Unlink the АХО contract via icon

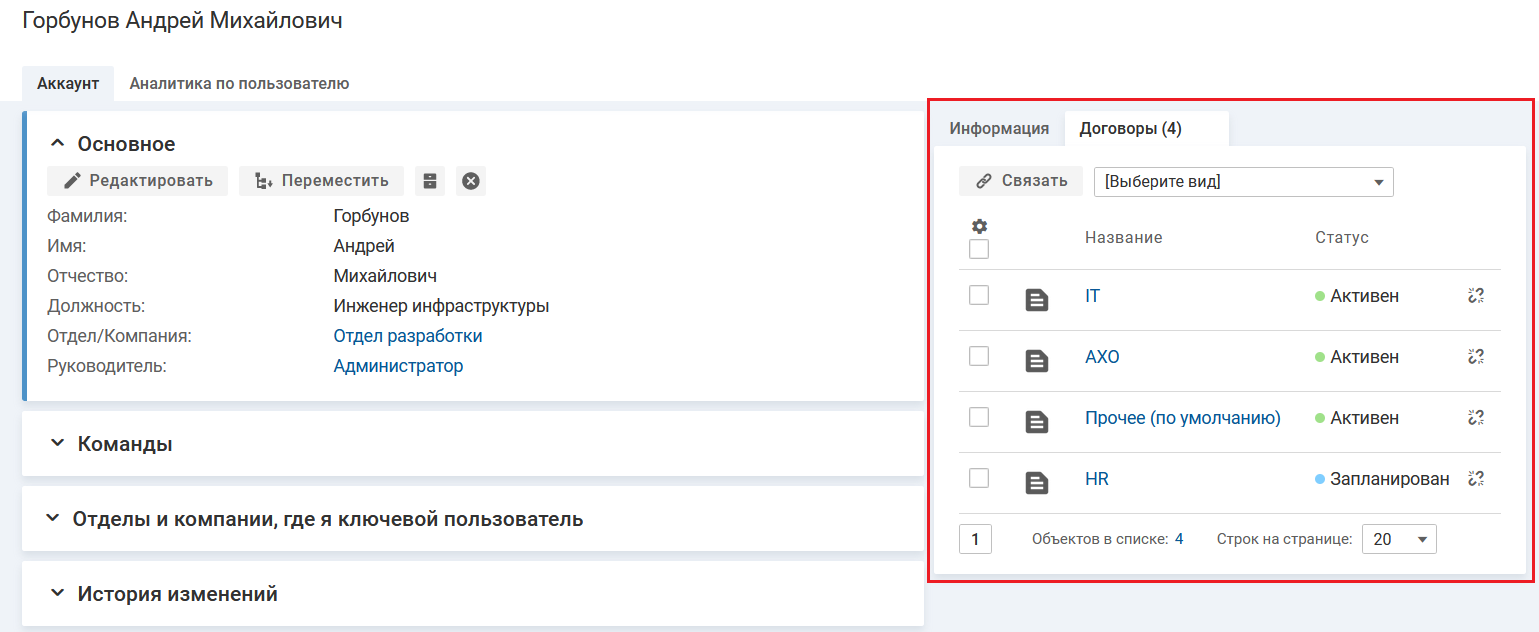coord(1475,357)
